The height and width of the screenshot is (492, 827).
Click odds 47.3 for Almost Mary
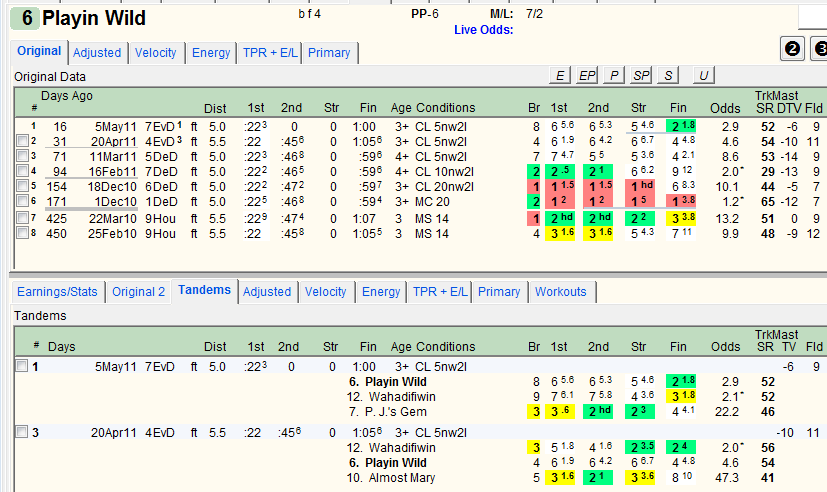(727, 478)
